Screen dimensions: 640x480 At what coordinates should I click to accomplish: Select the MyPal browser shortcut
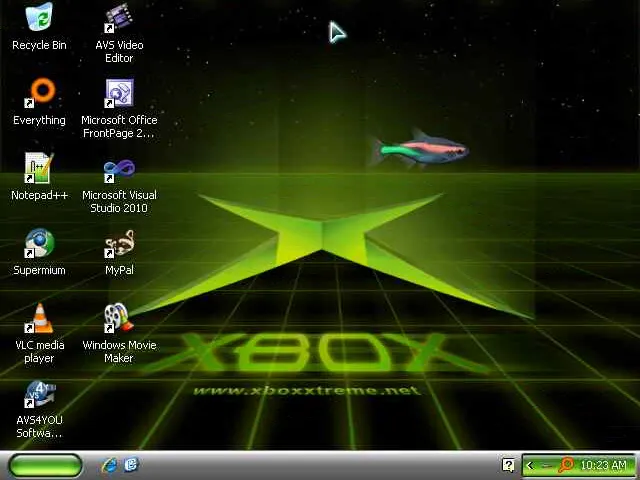coord(119,244)
